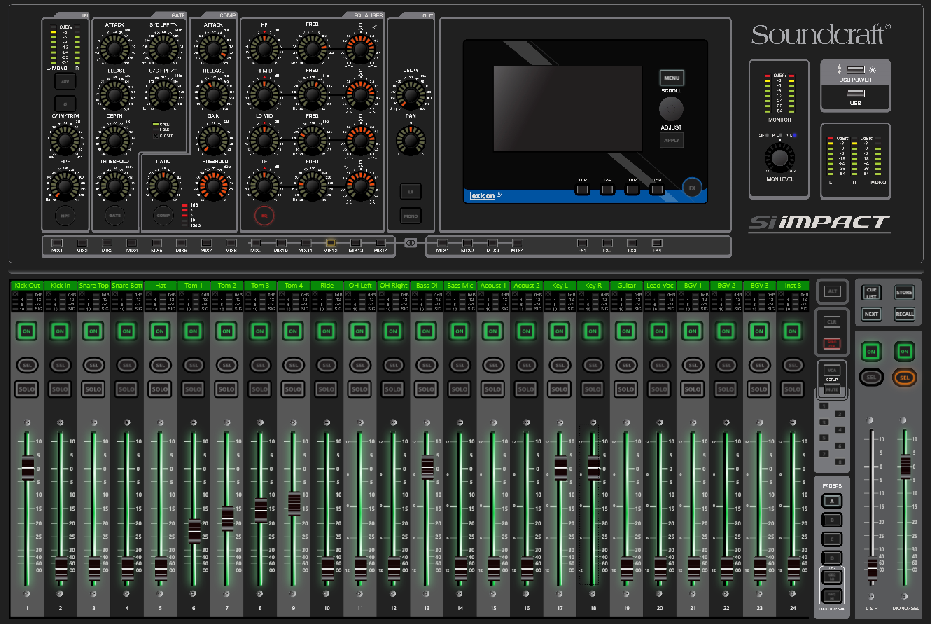Image resolution: width=931 pixels, height=624 pixels.
Task: Select fader layer A button
Action: point(831,501)
